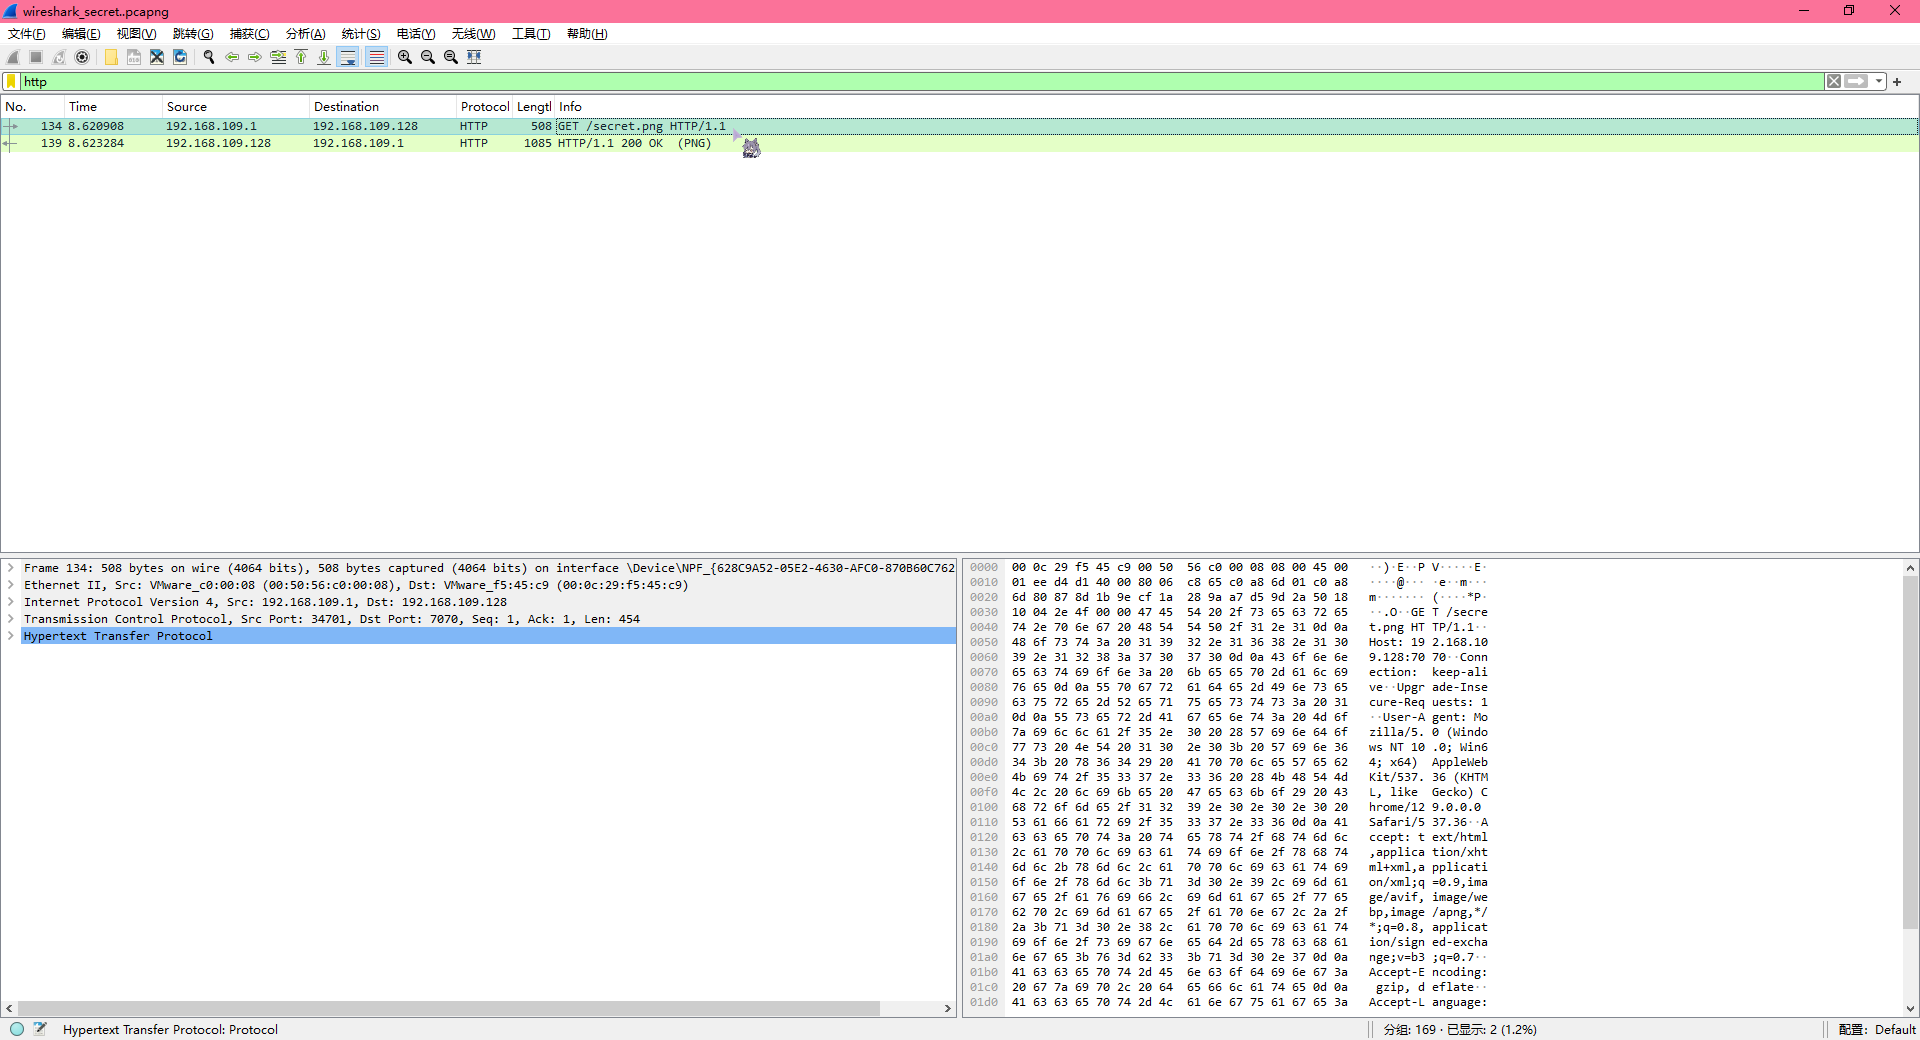1920x1040 pixels.
Task: Expand the Hypertext Transfer Protocol tree
Action: pyautogui.click(x=10, y=636)
